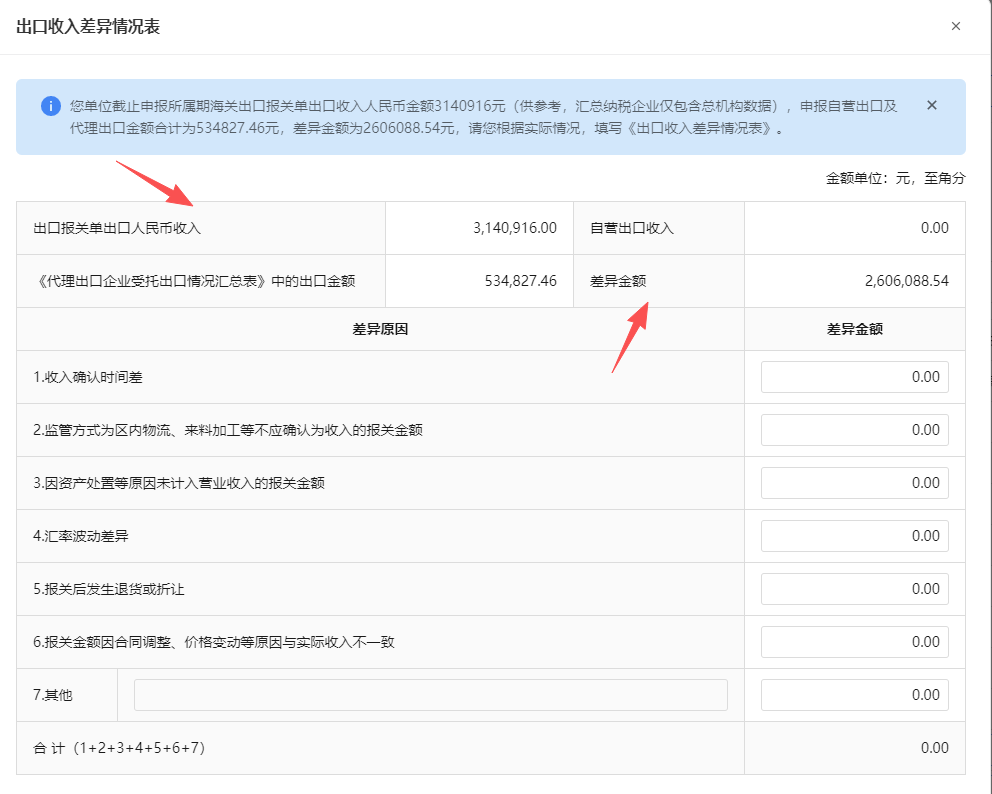Click amount field for 合同调整、价格变动 row
The width and height of the screenshot is (992, 794).
point(854,642)
